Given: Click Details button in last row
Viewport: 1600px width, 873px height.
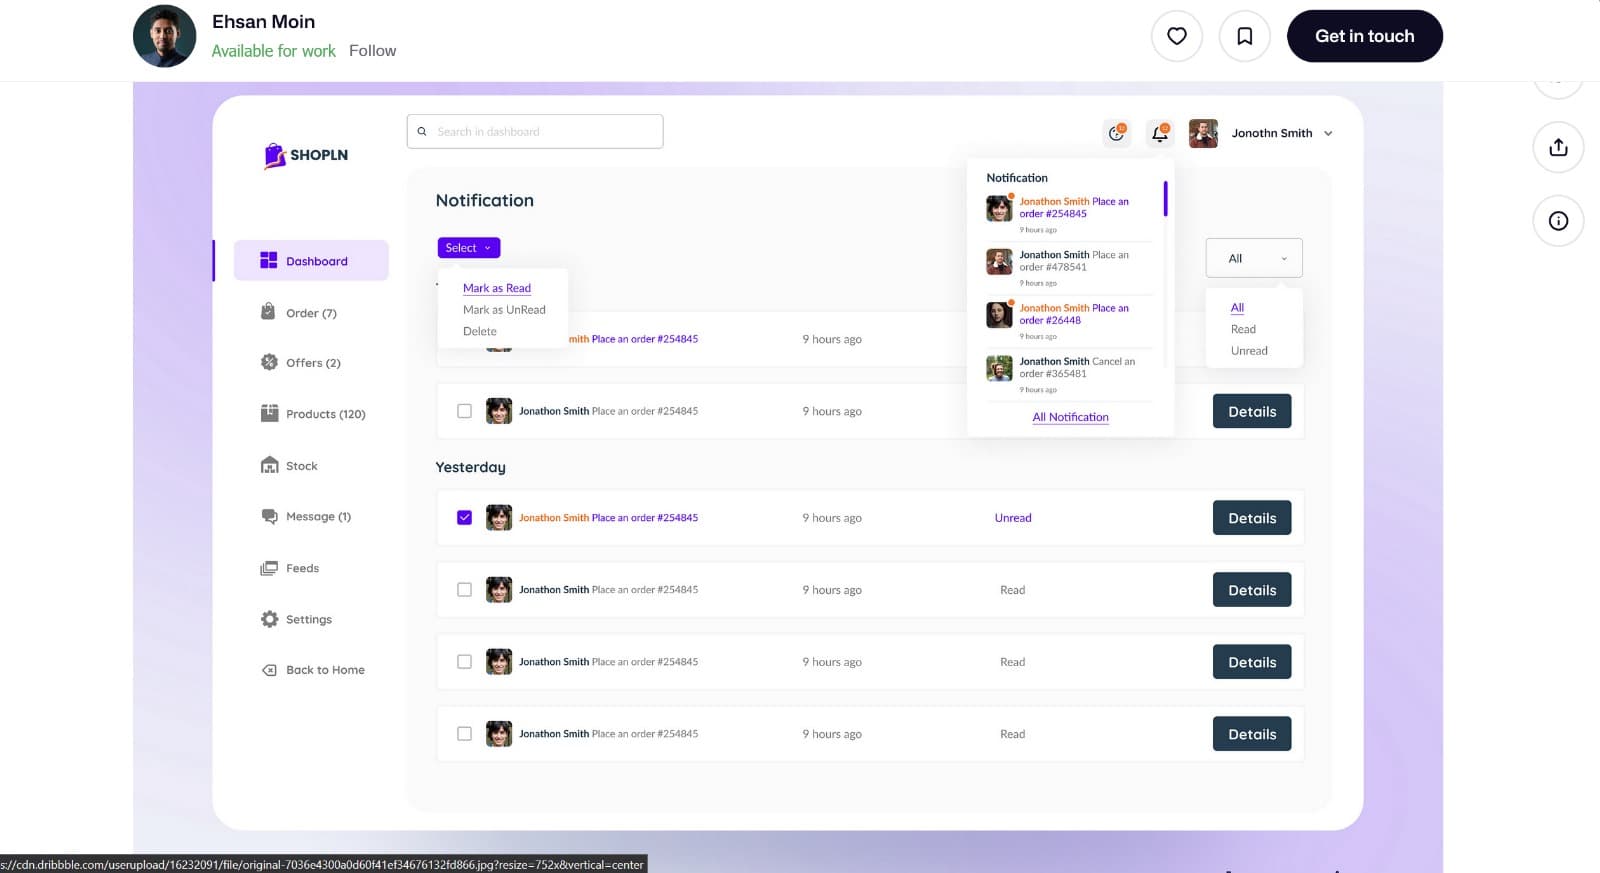Looking at the screenshot, I should 1252,734.
